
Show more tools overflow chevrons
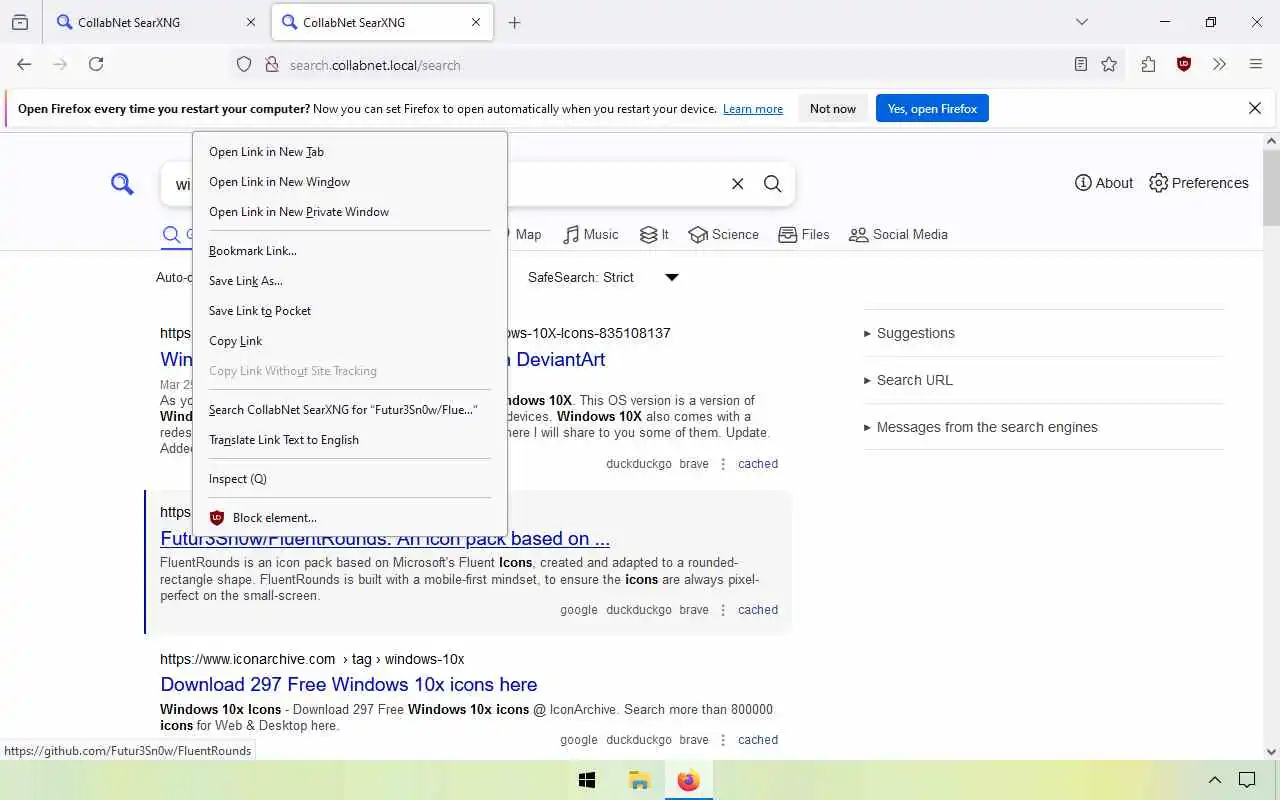1219,64
